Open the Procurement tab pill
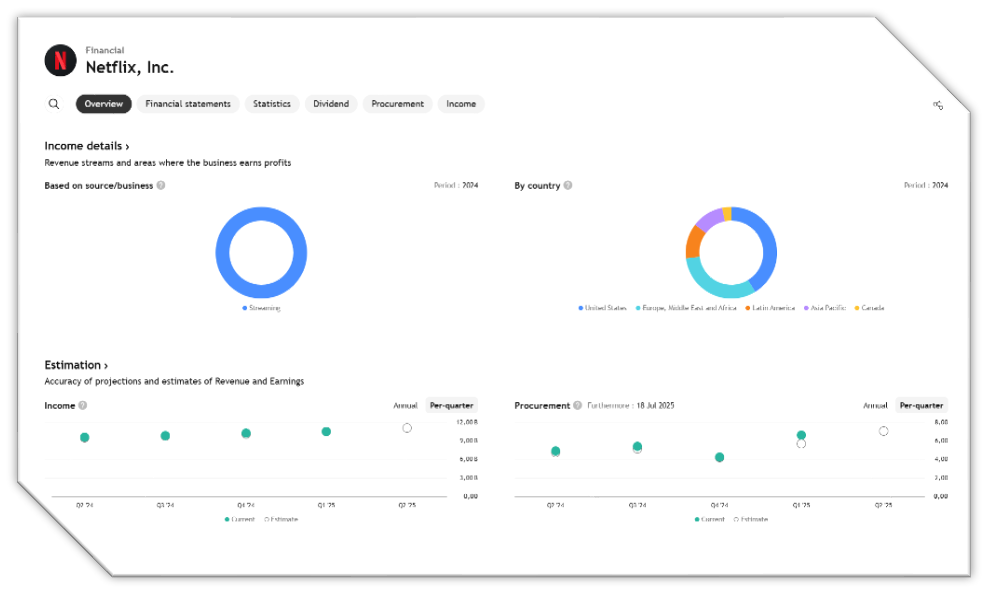Viewport: 988px width, 594px height. point(398,104)
